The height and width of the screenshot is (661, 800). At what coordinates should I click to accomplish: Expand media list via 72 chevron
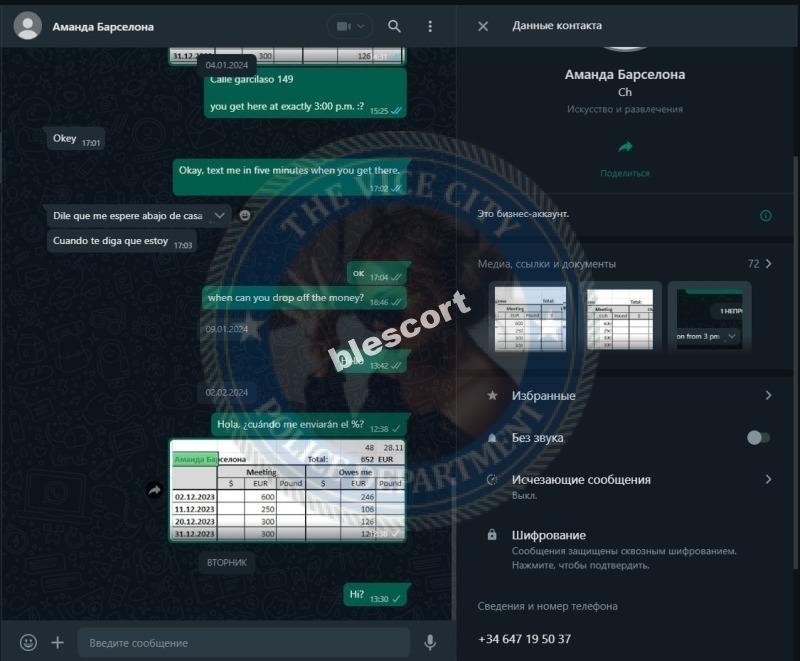click(768, 264)
